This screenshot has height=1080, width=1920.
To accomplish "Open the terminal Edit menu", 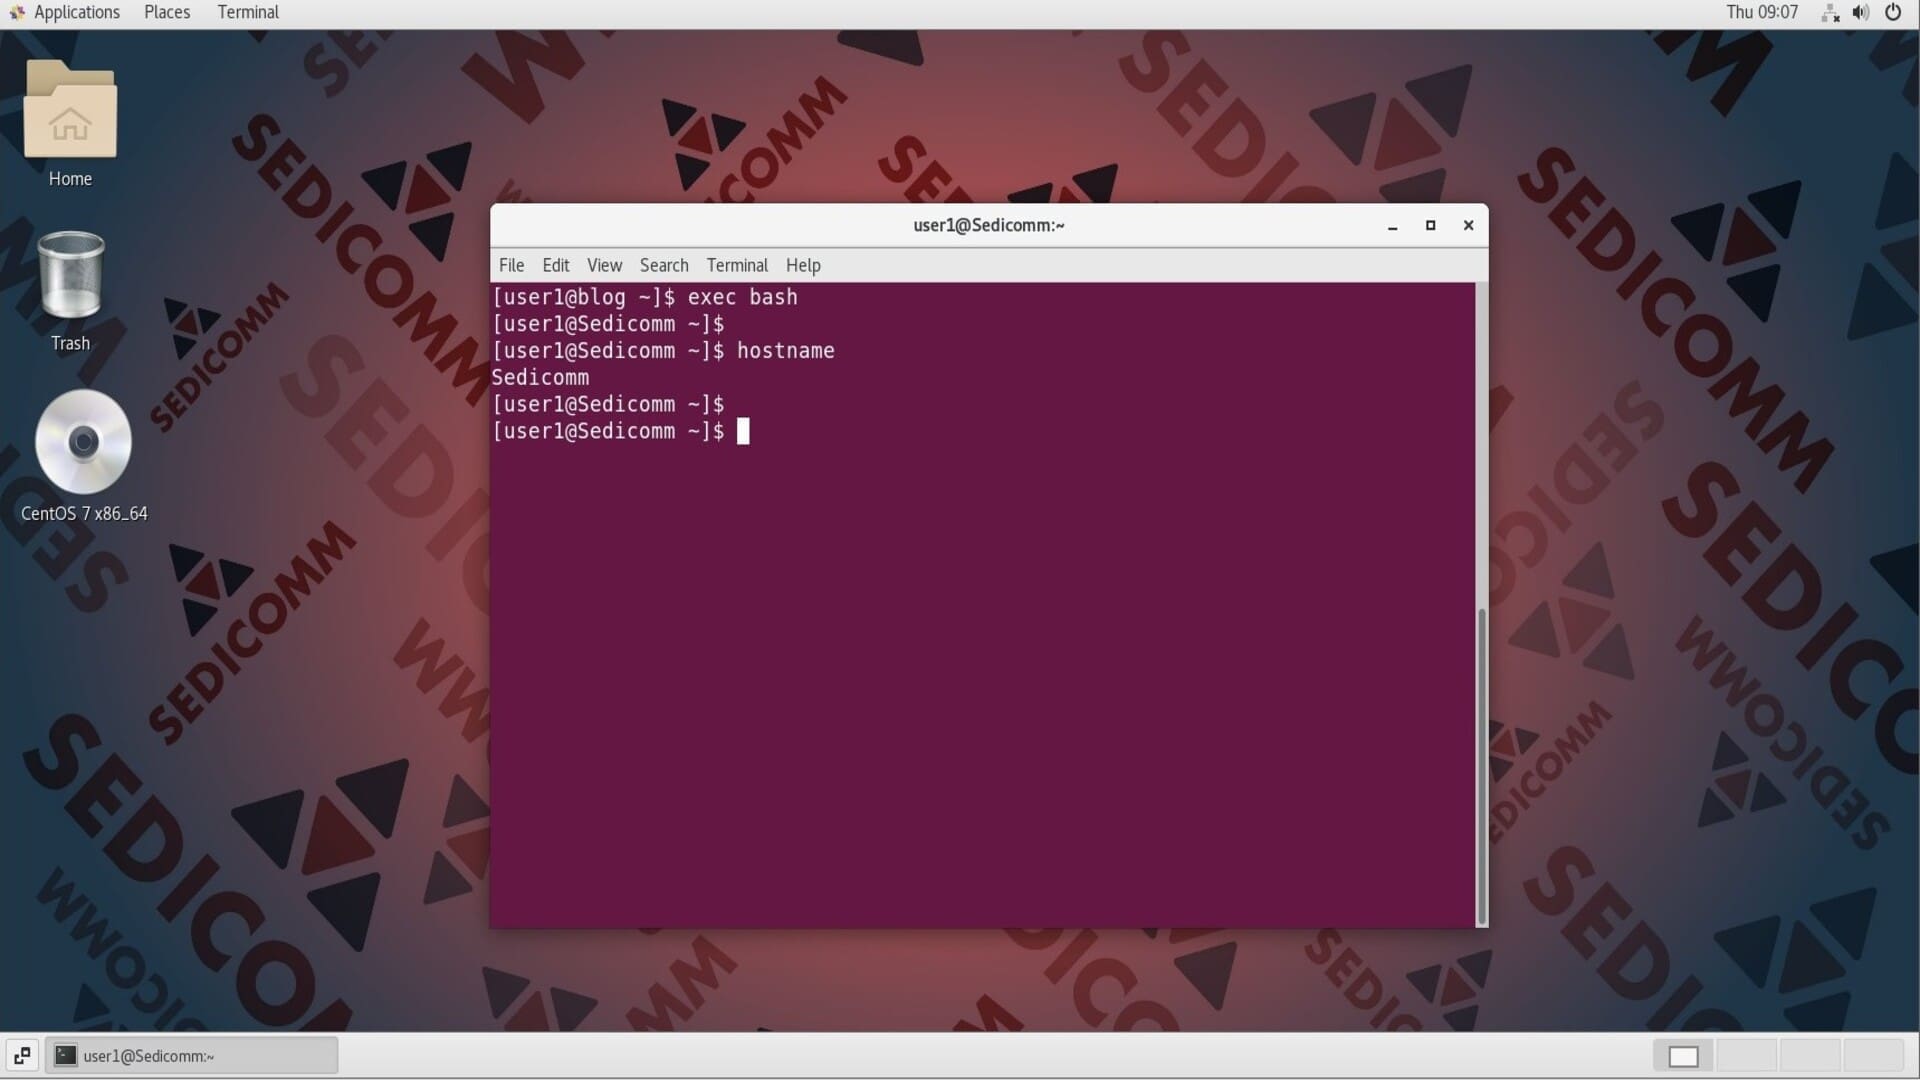I will click(x=555, y=265).
